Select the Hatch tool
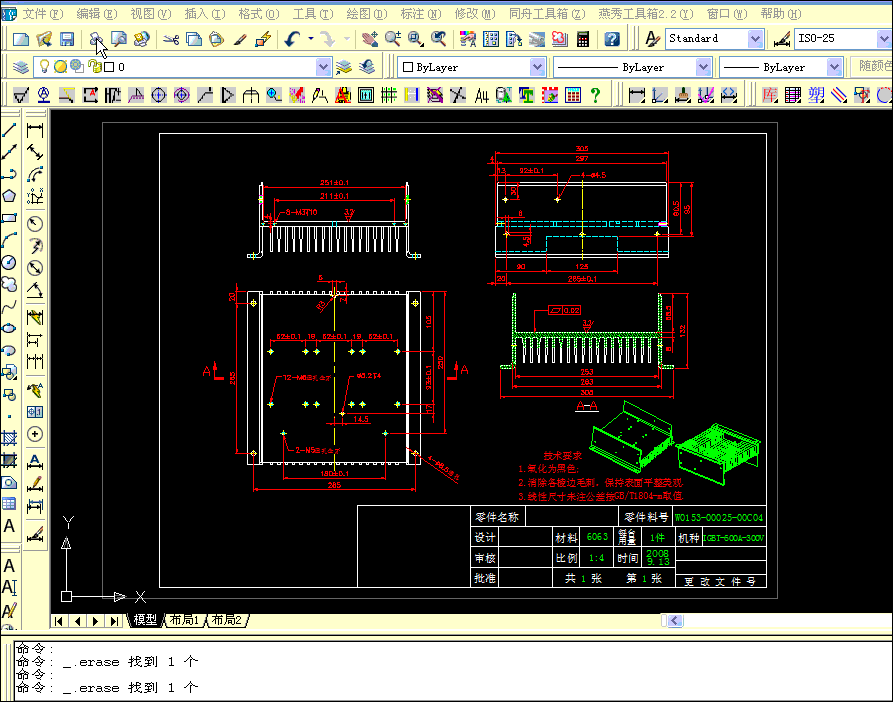Screen dimensions: 893x702 pyautogui.click(x=9, y=438)
